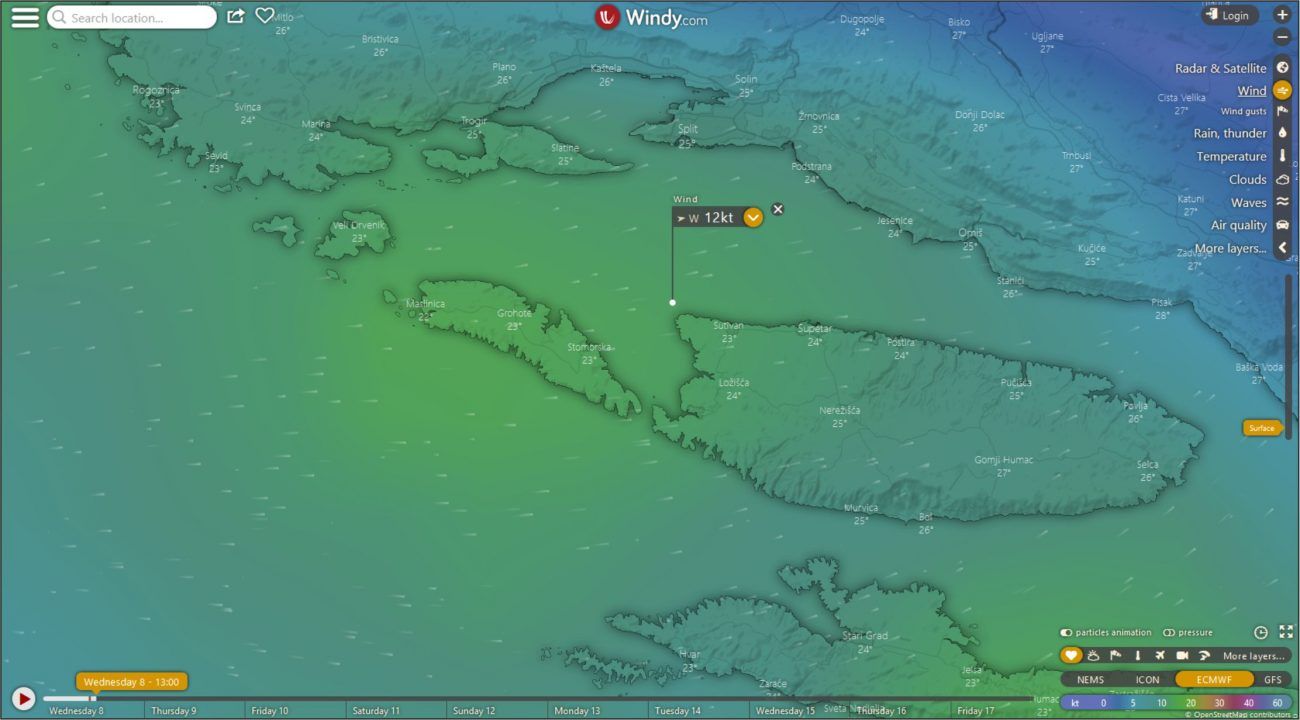Switch to the ICON model tab
The image size is (1300, 720).
point(1147,680)
